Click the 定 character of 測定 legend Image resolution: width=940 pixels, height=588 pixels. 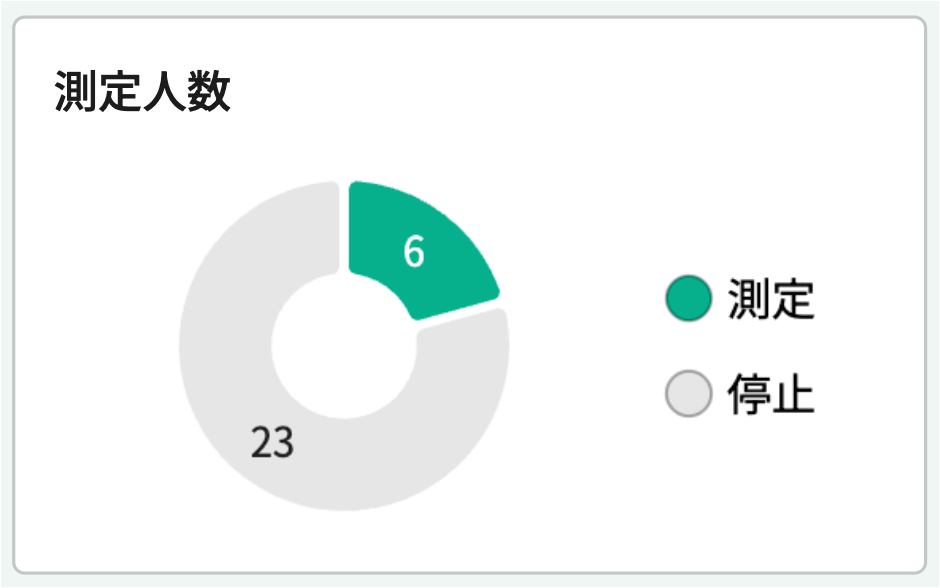(793, 300)
